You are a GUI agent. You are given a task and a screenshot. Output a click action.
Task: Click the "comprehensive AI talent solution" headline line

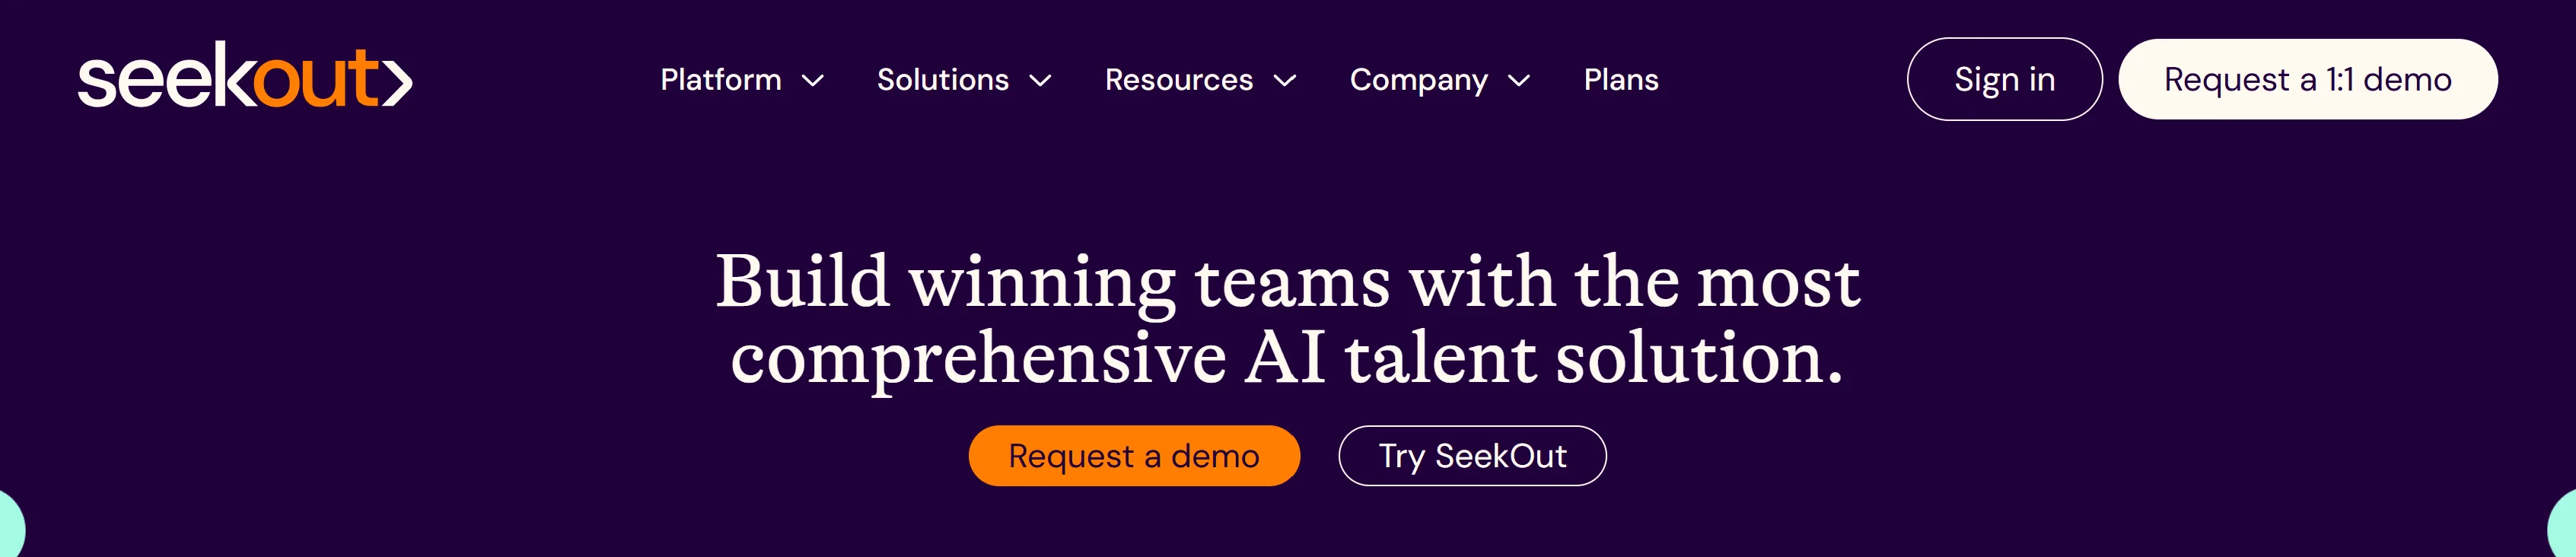point(1287,358)
